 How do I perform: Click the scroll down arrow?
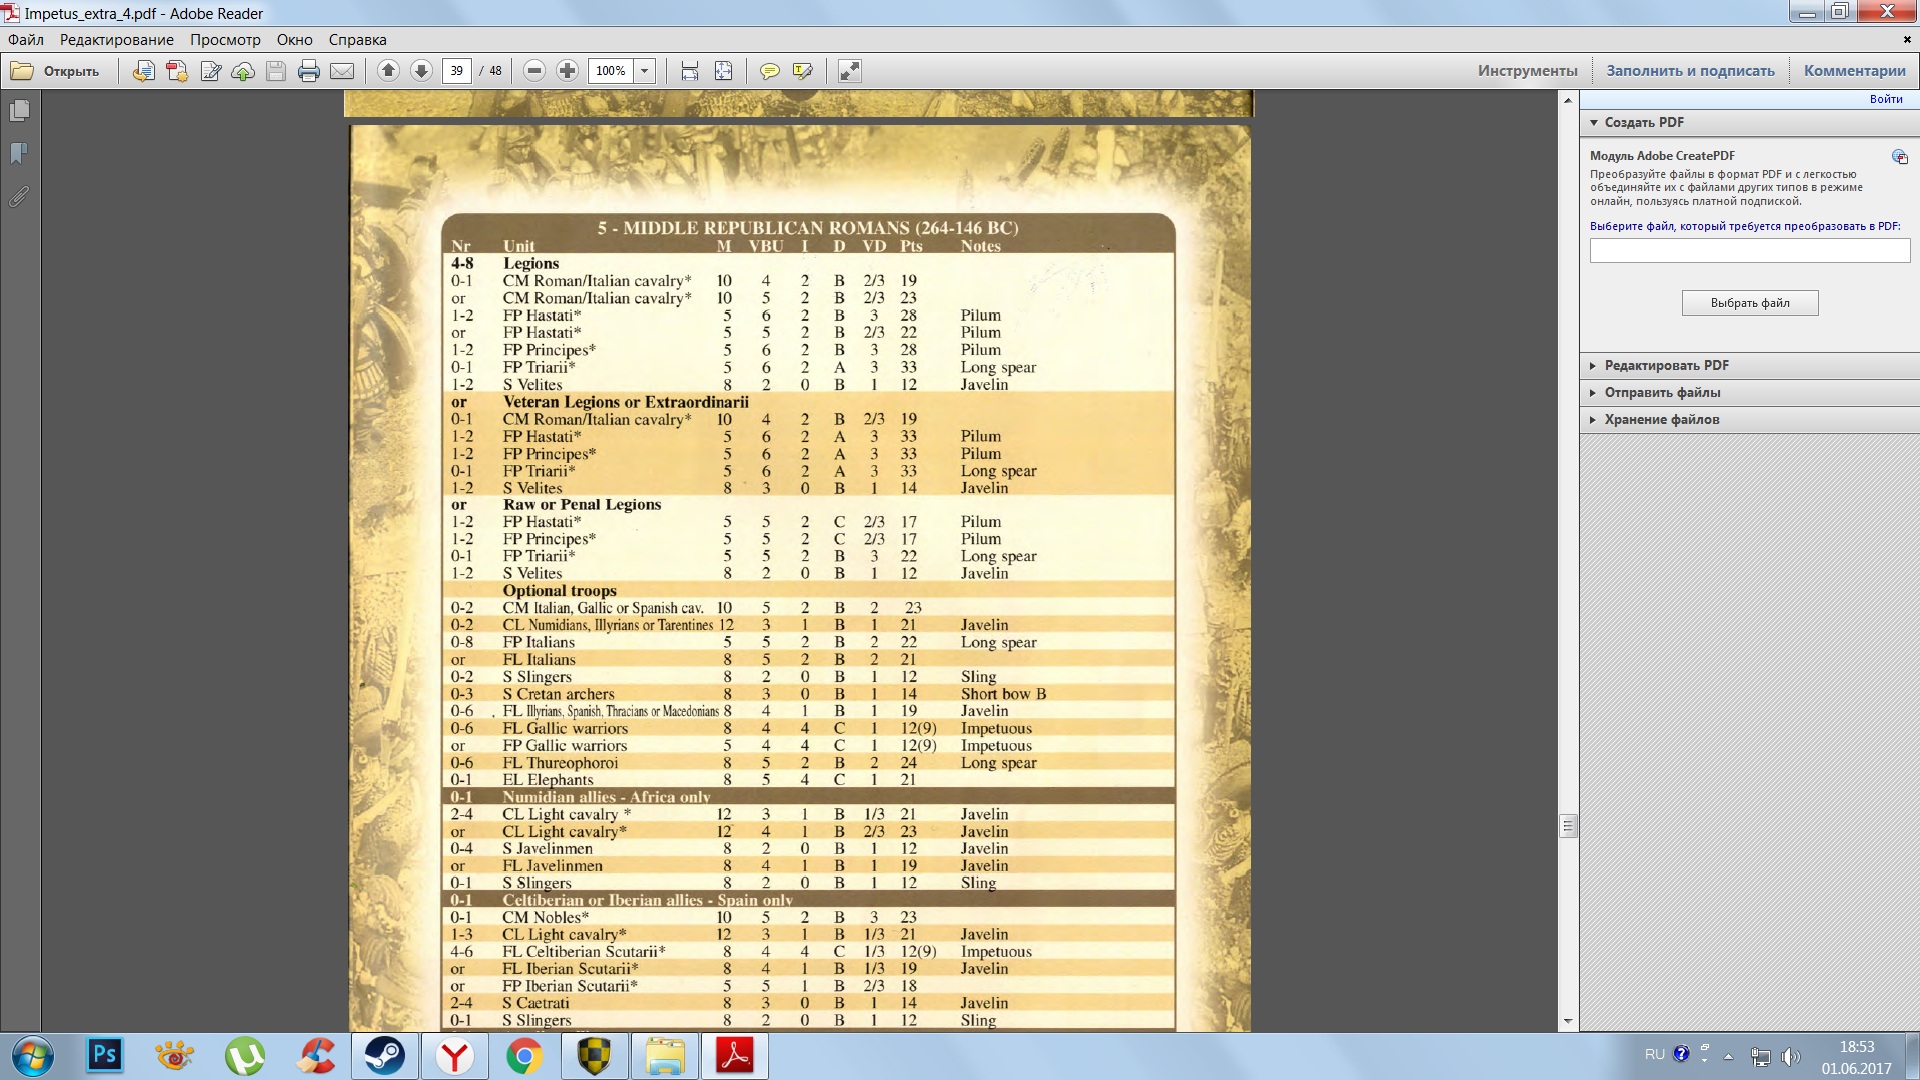click(x=1568, y=1021)
